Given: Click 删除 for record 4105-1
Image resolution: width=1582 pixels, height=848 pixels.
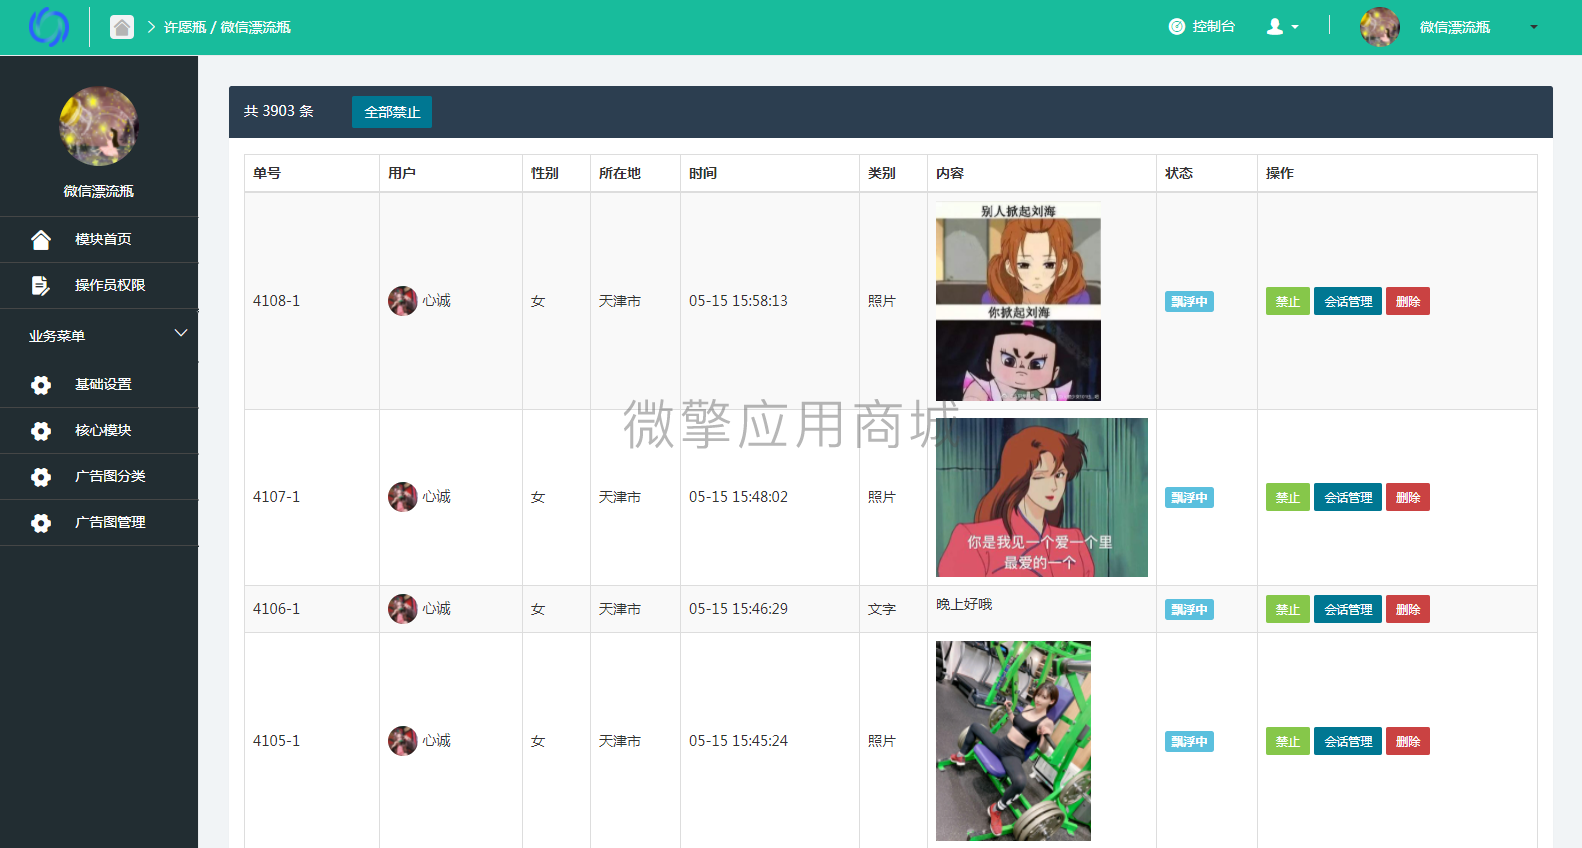Looking at the screenshot, I should pos(1408,741).
